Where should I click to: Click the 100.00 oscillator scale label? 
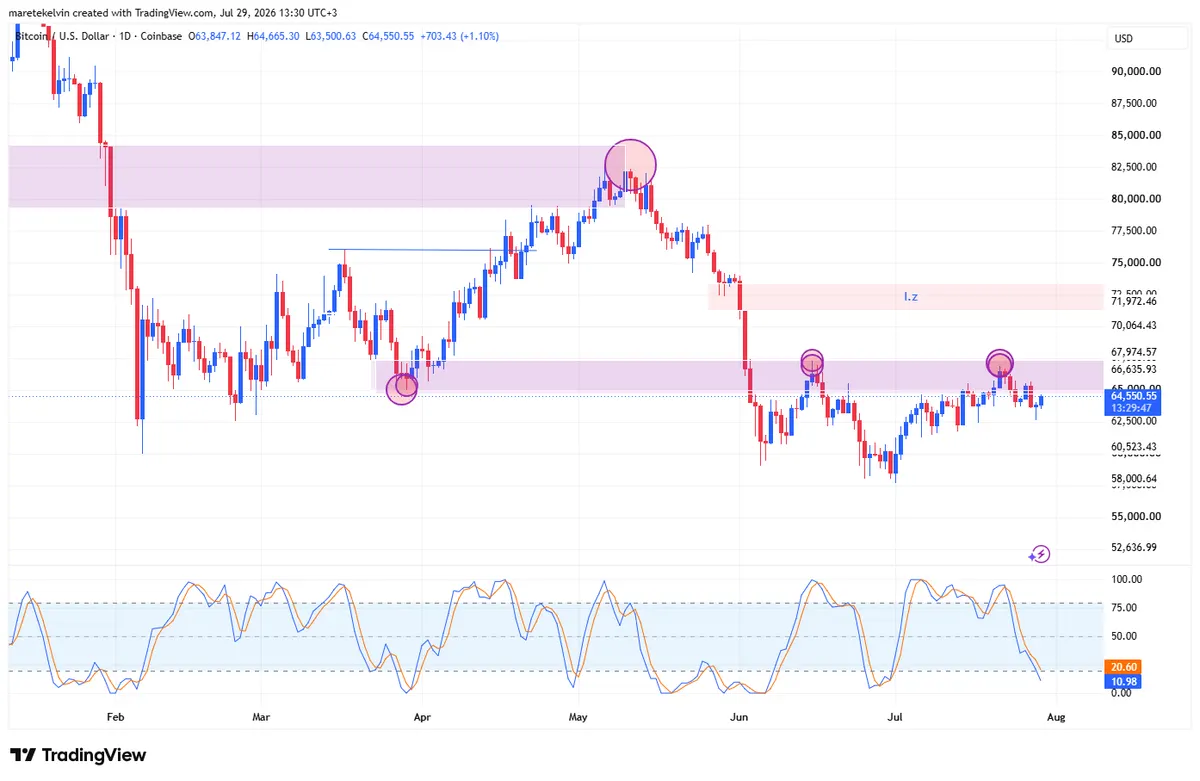tap(1126, 579)
